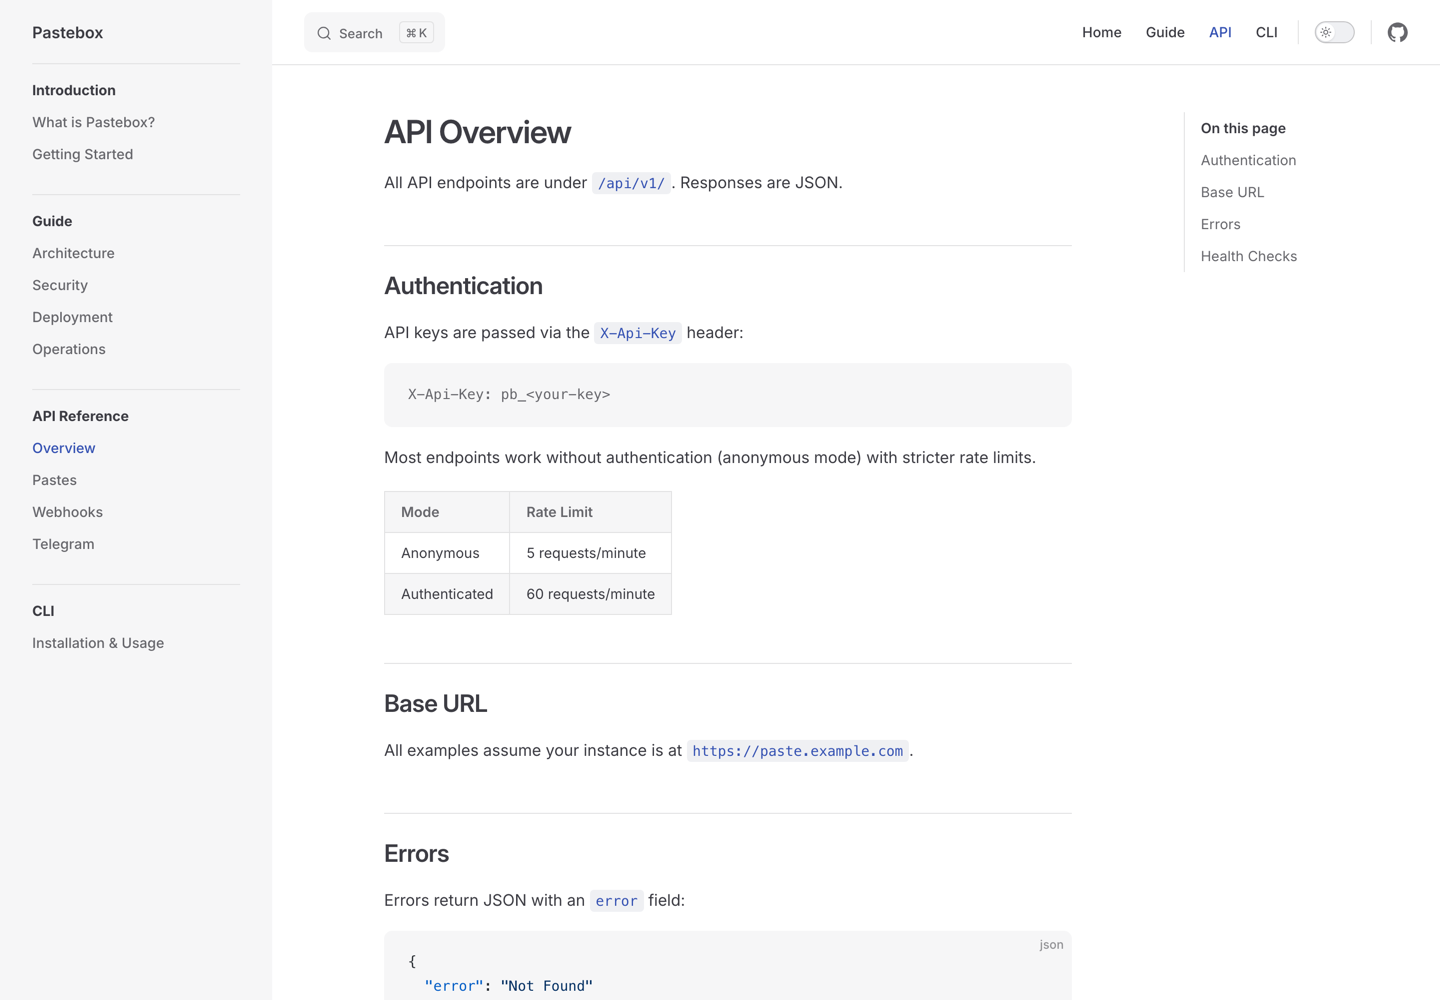The height and width of the screenshot is (1000, 1440).
Task: Toggle the dark mode appearance switch
Action: (1334, 32)
